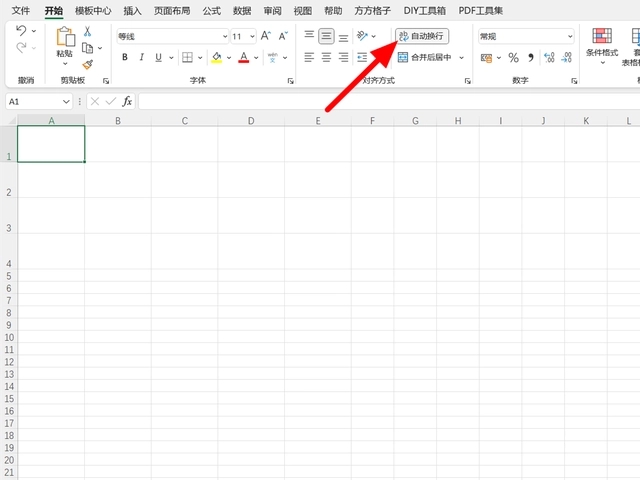This screenshot has height=480, width=640.
Task: Switch to 公式 formulas tab
Action: [211, 11]
